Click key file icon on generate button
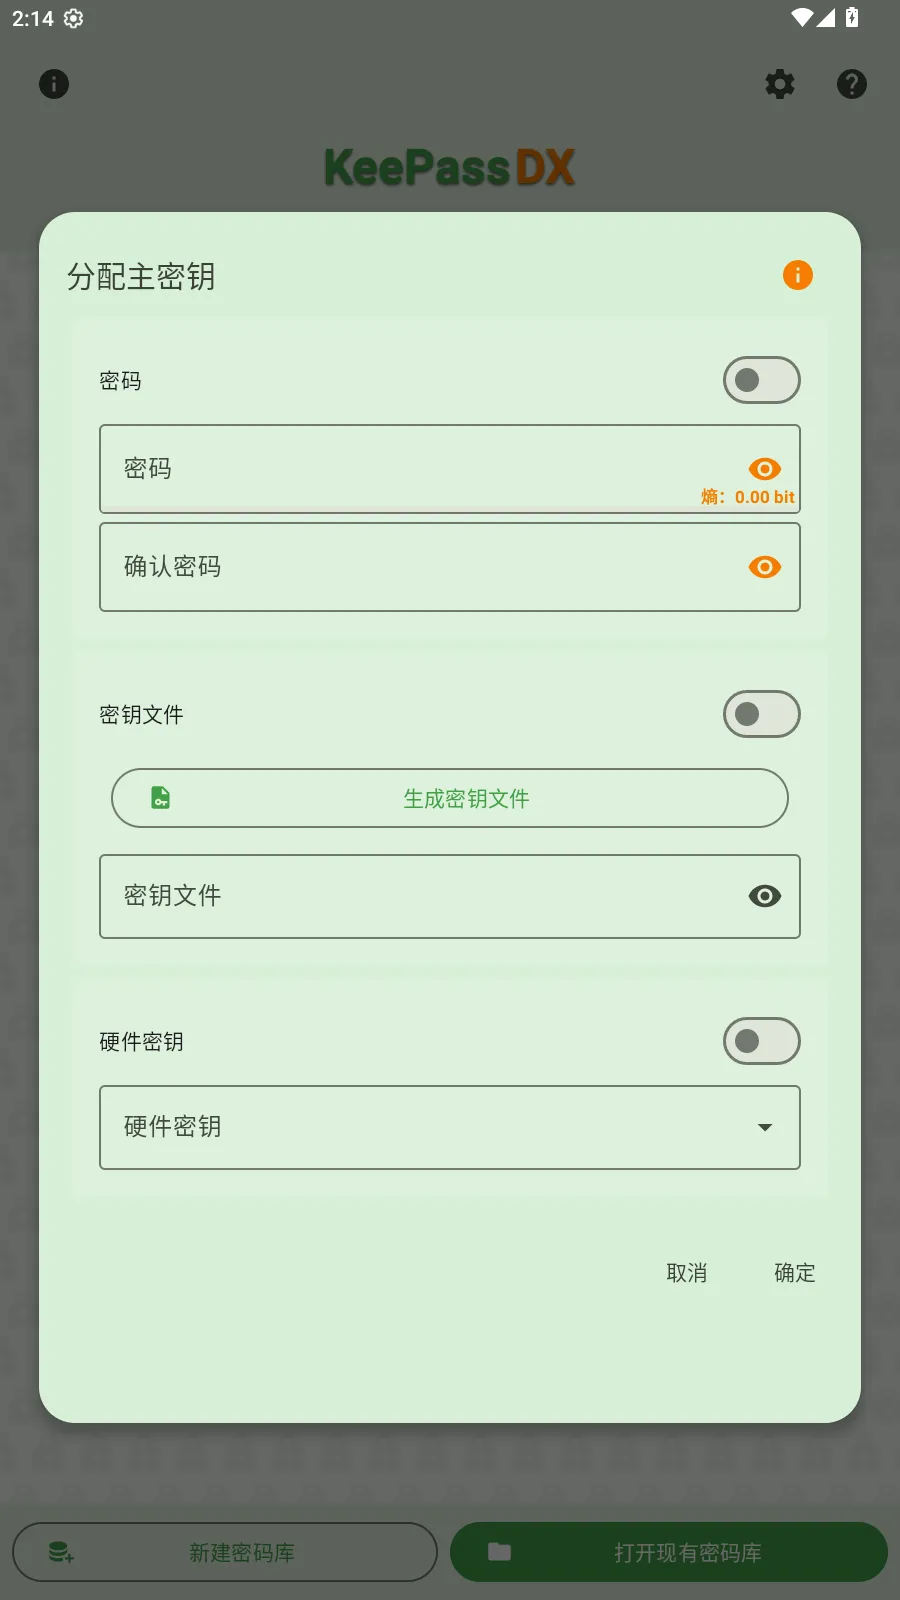Image resolution: width=900 pixels, height=1600 pixels. [x=161, y=798]
